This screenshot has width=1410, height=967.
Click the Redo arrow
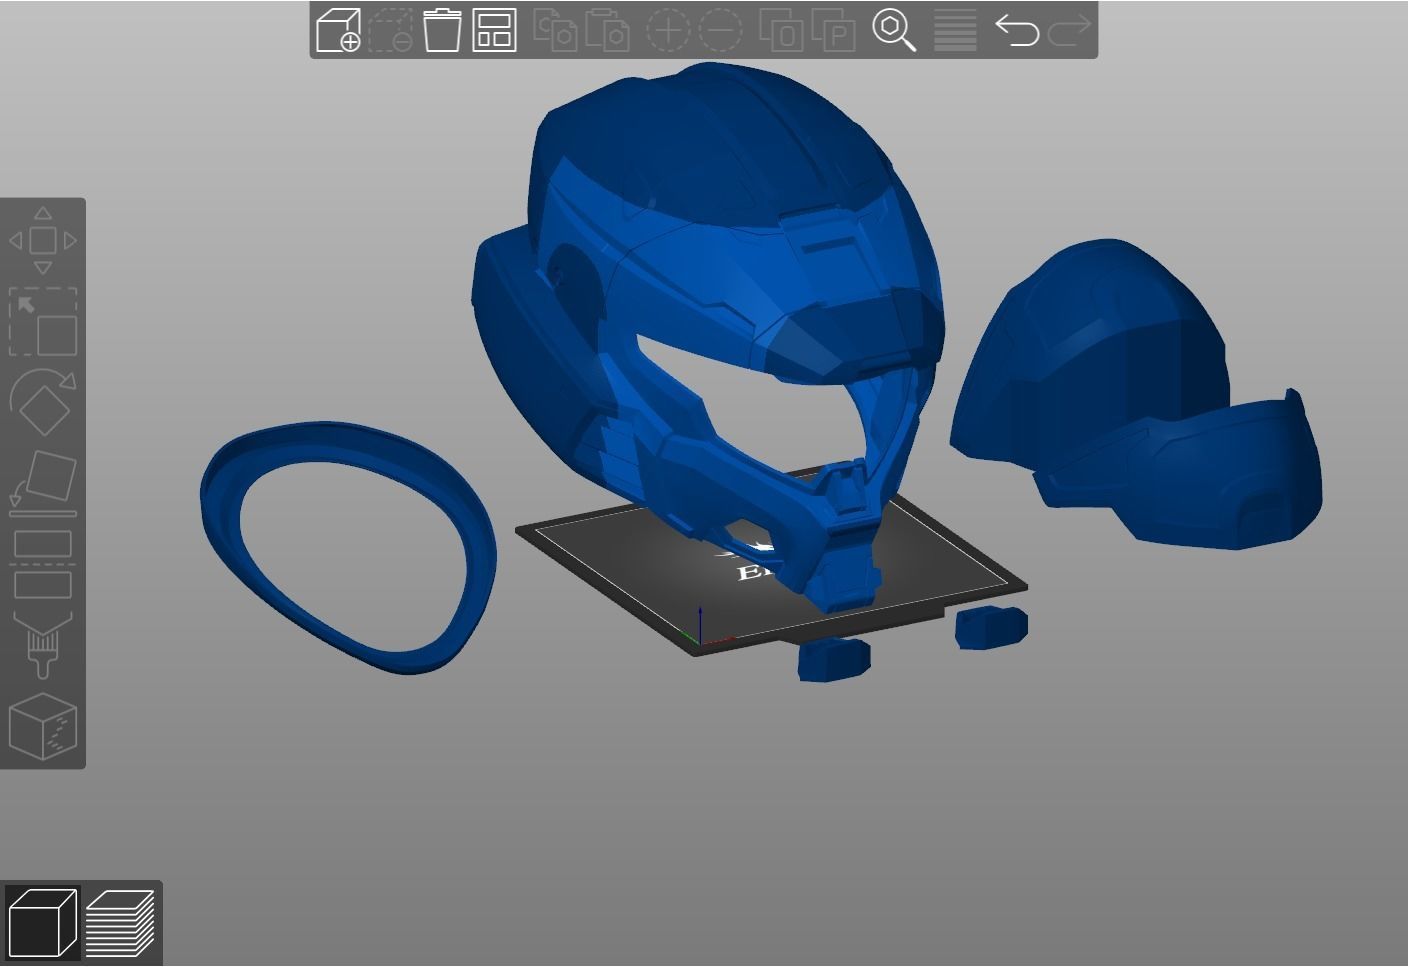coord(1069,30)
